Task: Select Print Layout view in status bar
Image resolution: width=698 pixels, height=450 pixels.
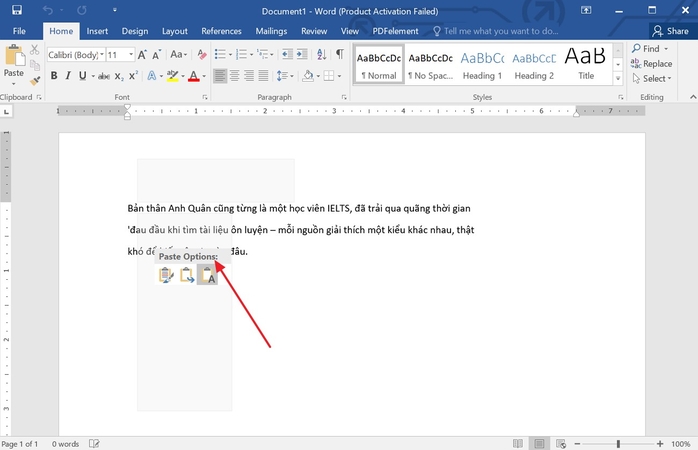Action: tap(539, 444)
